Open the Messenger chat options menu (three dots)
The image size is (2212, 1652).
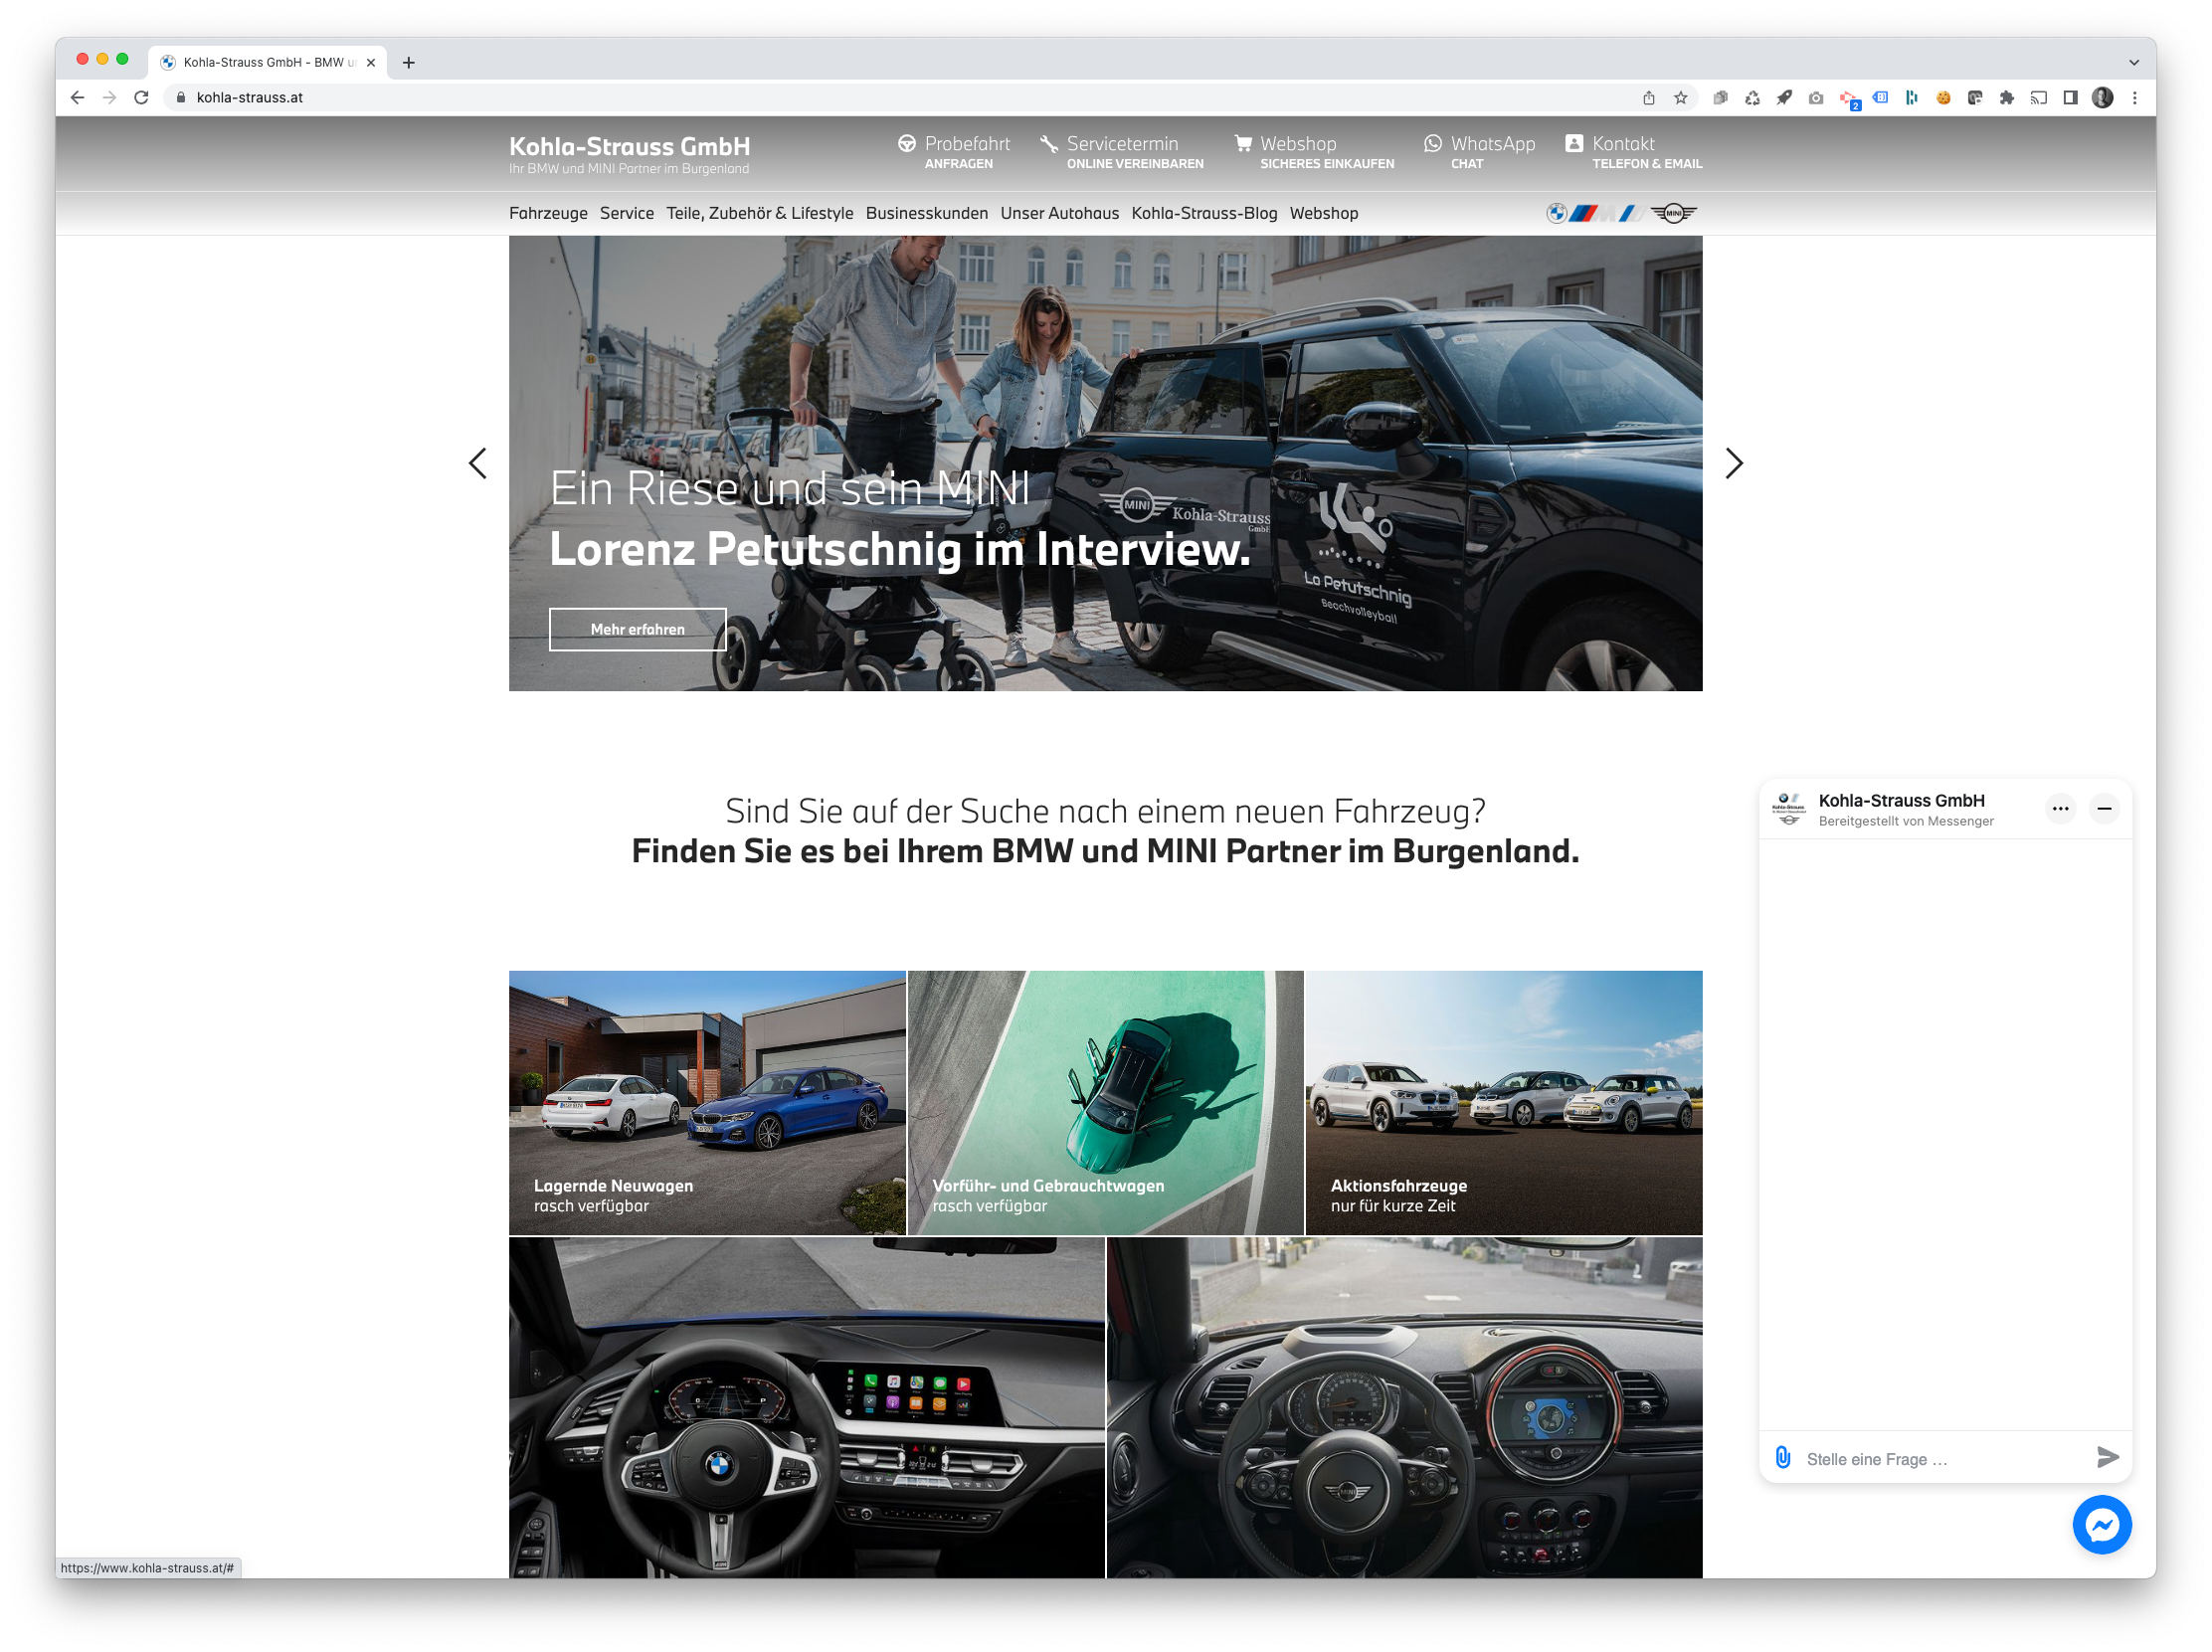pyautogui.click(x=2060, y=809)
